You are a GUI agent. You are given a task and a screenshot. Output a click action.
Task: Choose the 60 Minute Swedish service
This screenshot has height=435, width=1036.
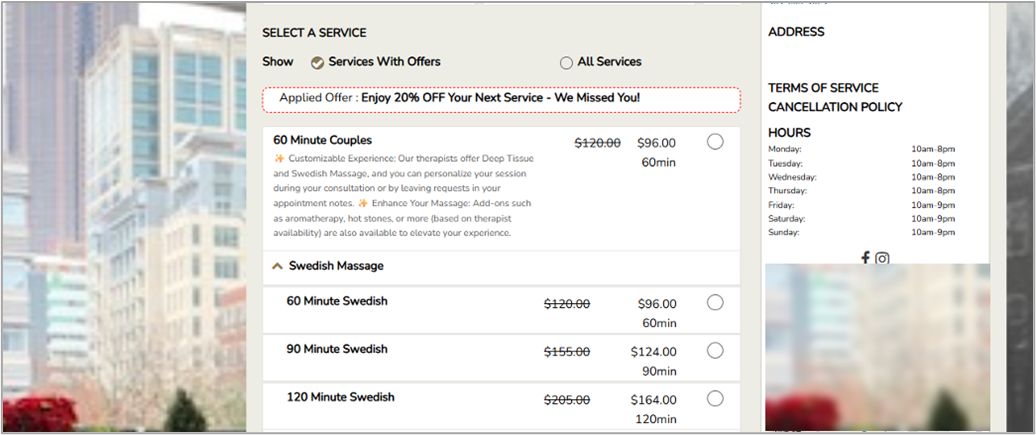[x=715, y=302]
